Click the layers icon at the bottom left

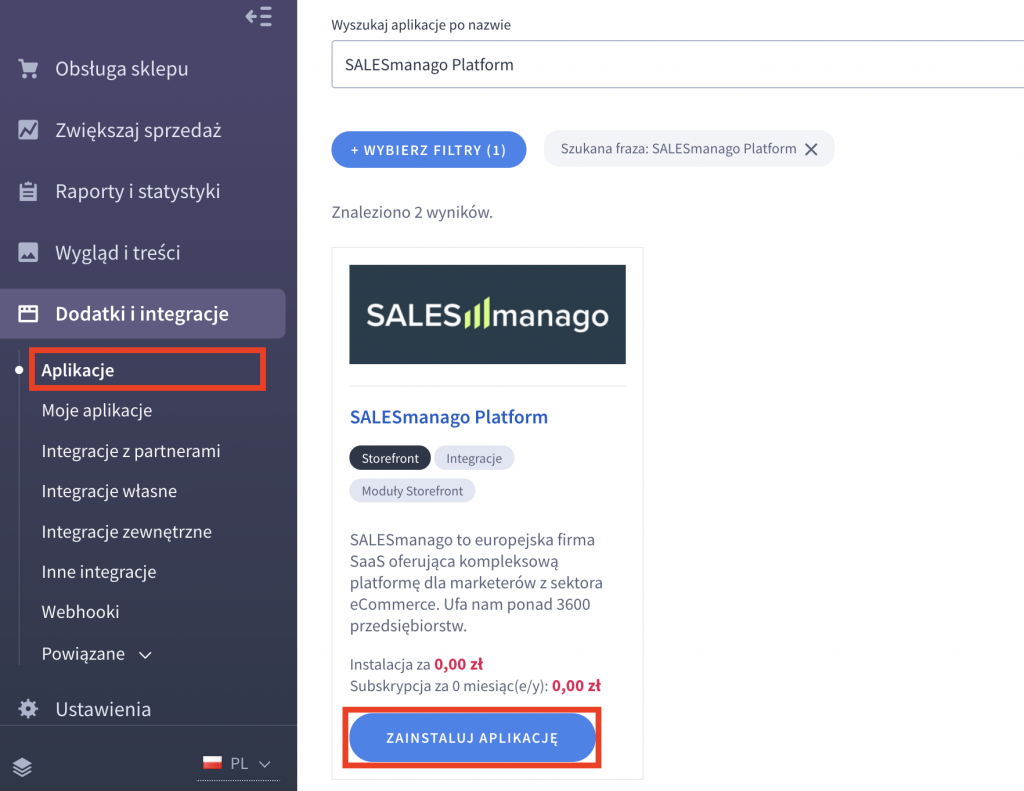[22, 767]
